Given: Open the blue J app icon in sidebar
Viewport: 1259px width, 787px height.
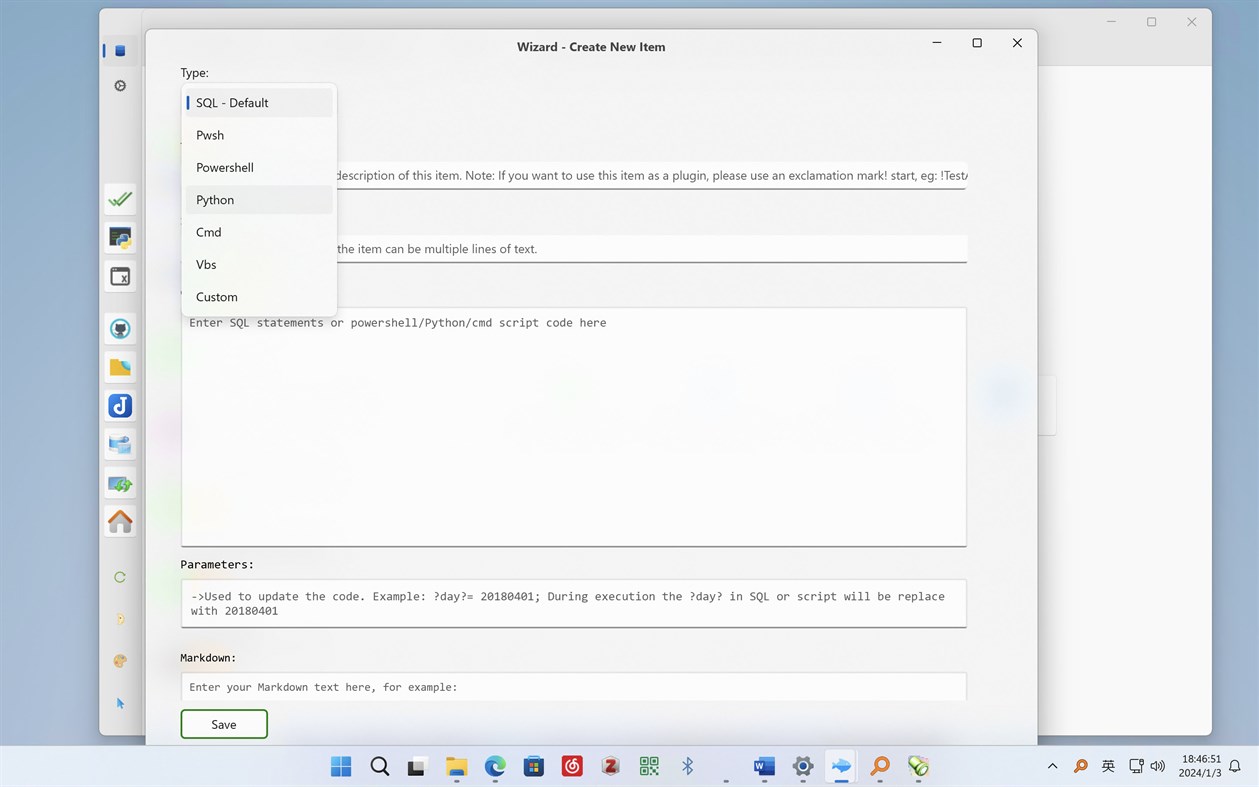Looking at the screenshot, I should click(x=120, y=405).
